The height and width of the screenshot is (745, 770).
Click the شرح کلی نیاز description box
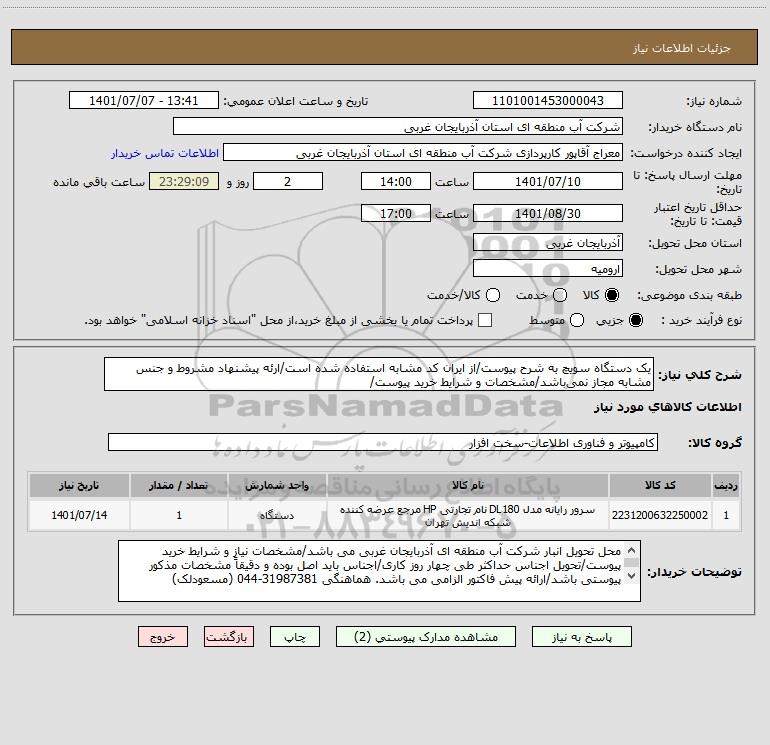click(379, 375)
